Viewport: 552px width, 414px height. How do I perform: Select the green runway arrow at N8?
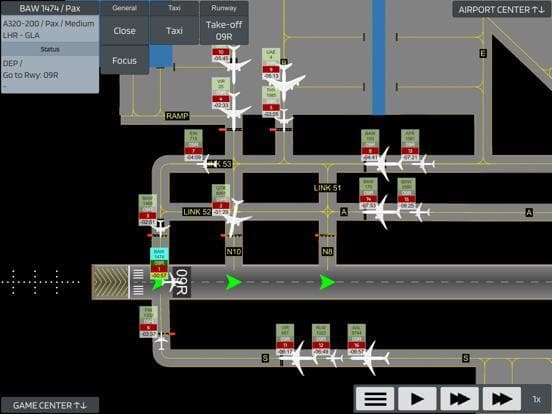327,282
